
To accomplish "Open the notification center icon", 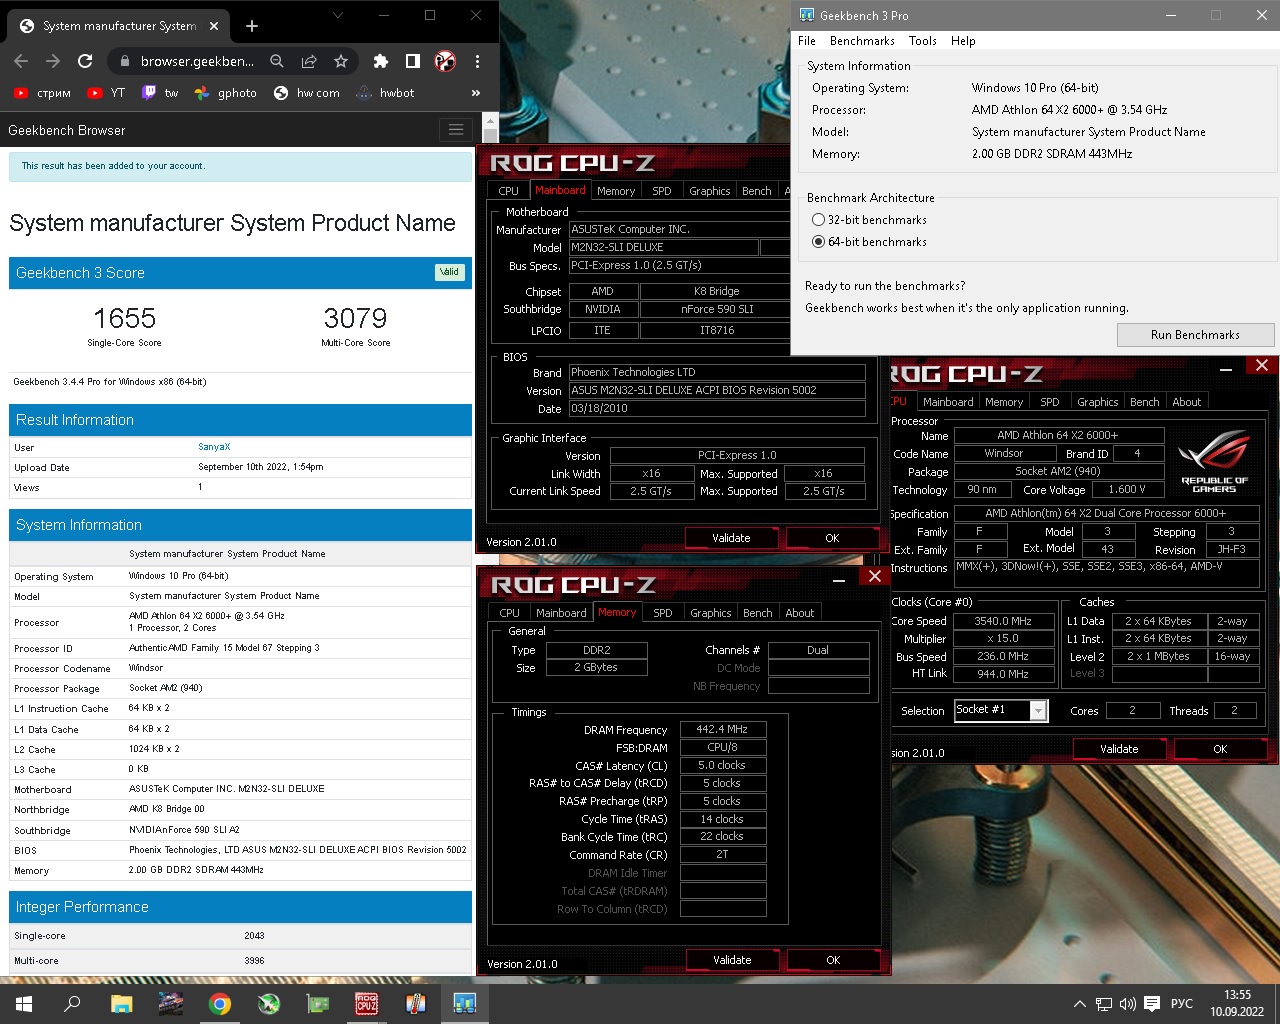I will click(x=1152, y=1004).
